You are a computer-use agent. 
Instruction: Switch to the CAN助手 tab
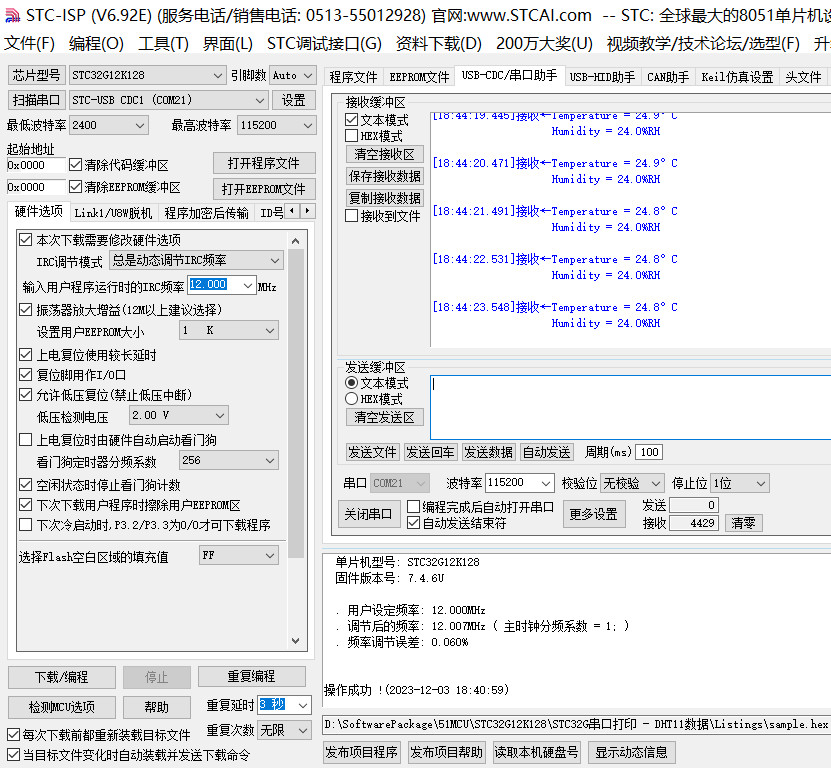click(x=668, y=77)
